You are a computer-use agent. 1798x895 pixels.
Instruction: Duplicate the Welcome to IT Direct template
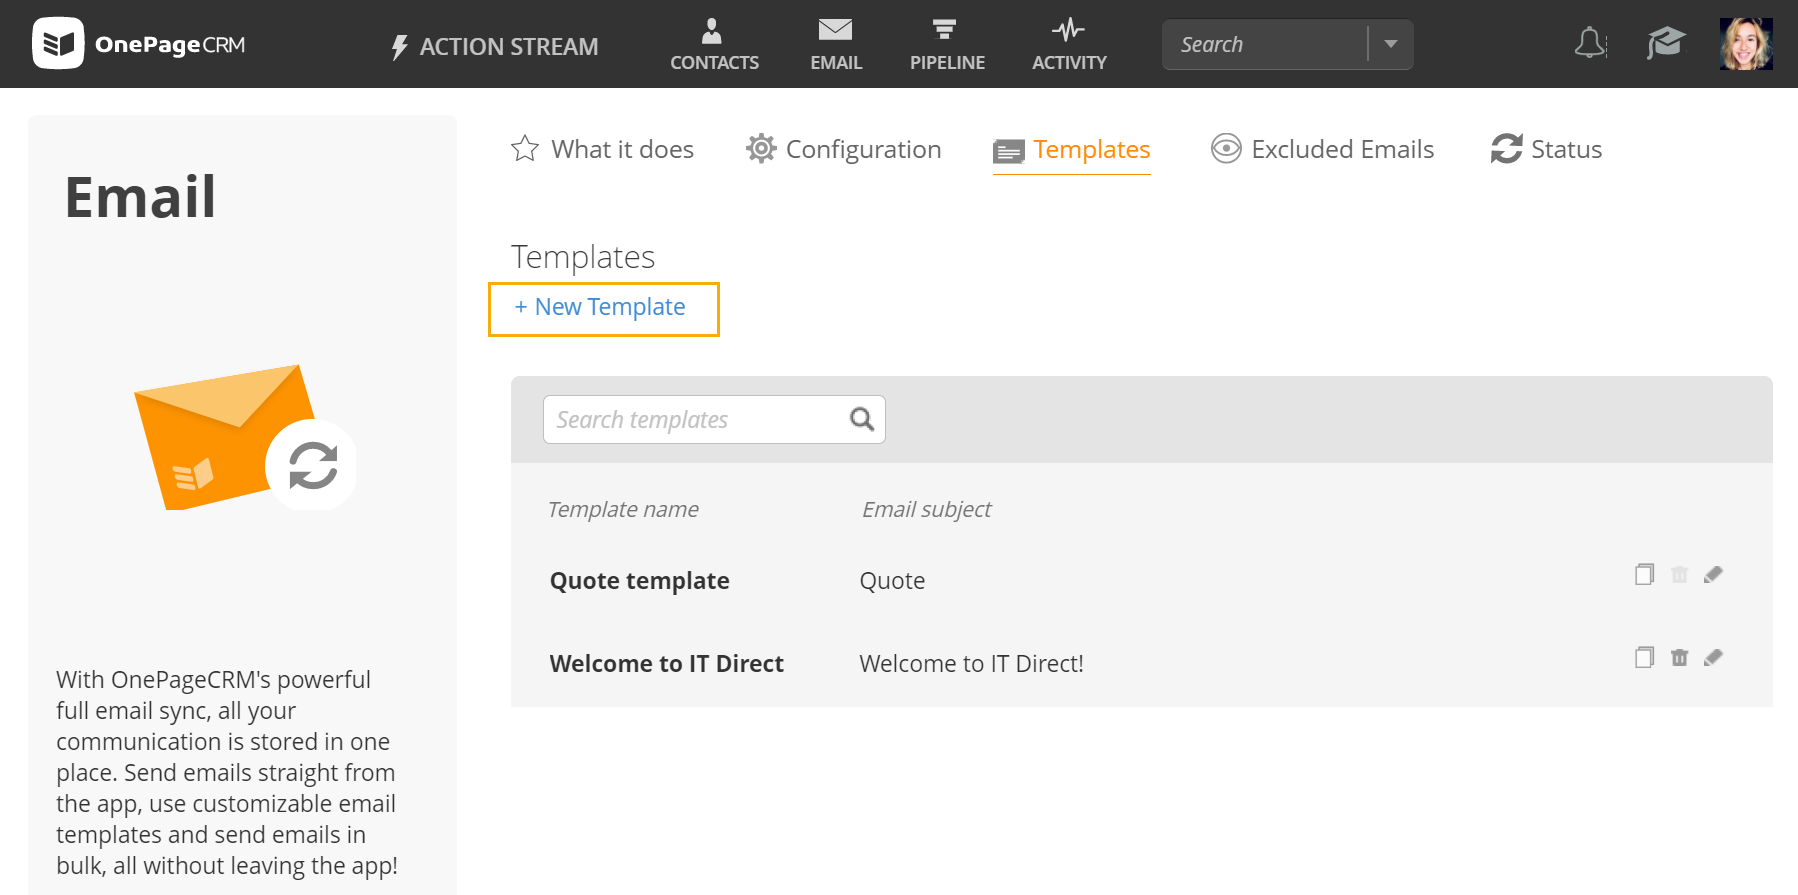click(1644, 657)
